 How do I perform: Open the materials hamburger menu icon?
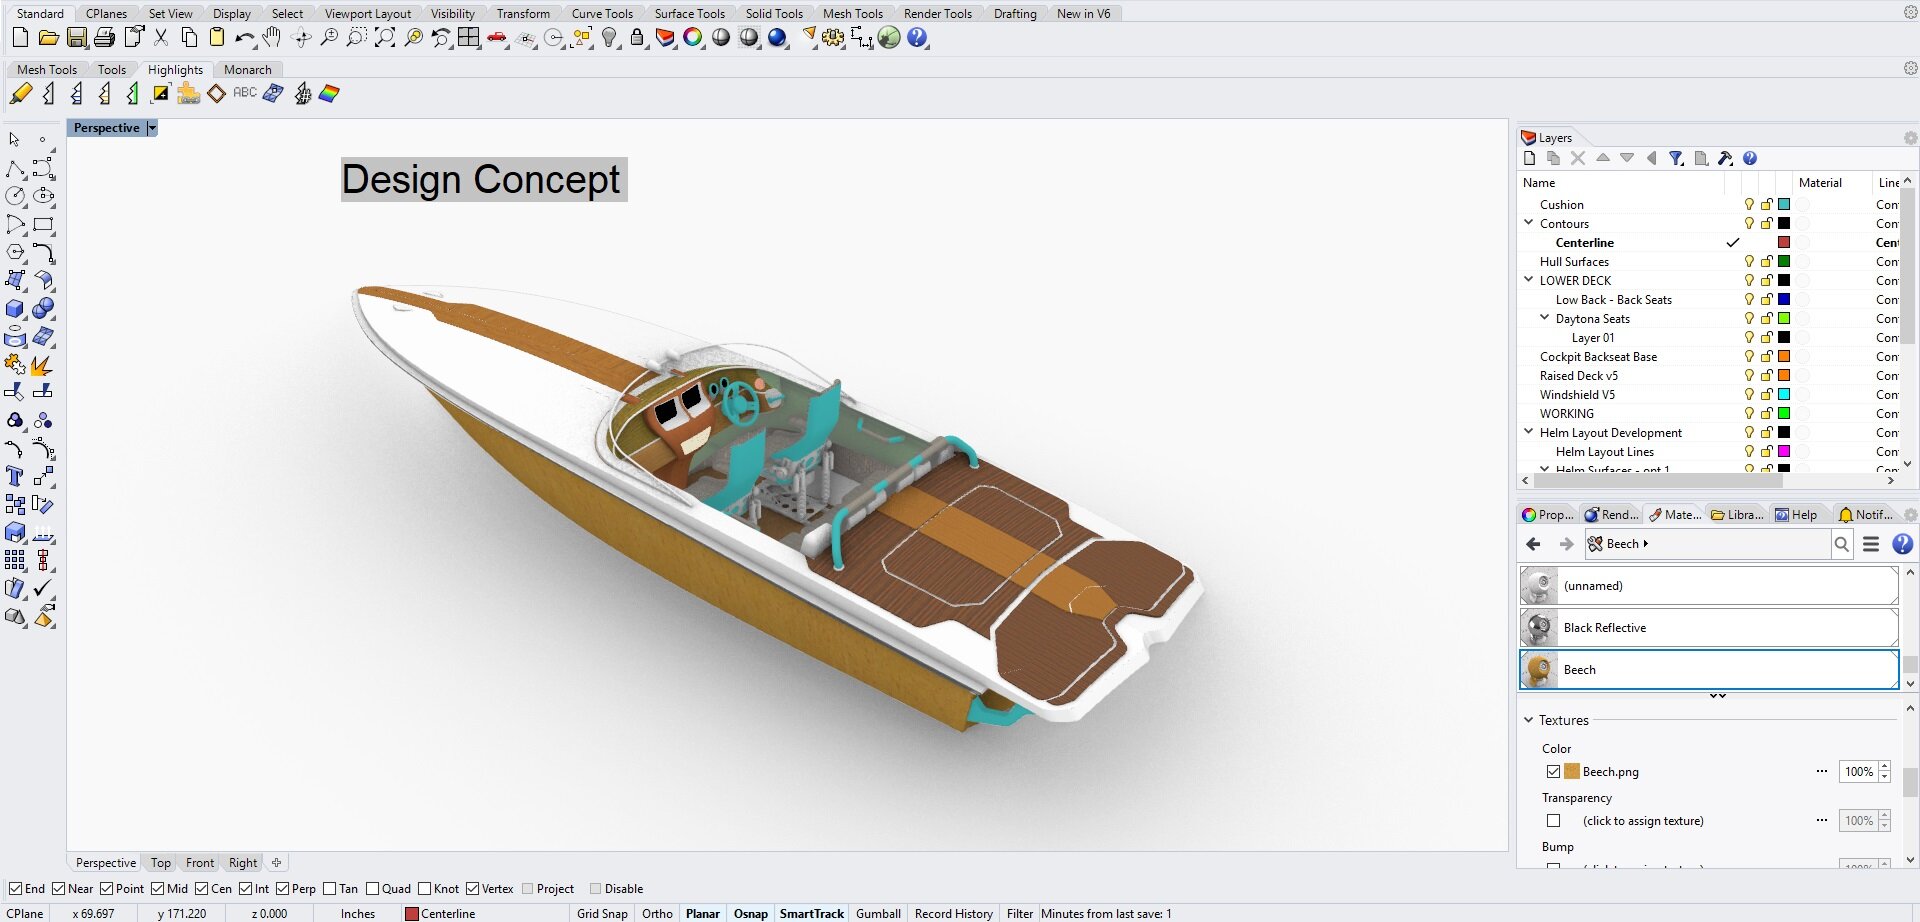click(x=1871, y=544)
